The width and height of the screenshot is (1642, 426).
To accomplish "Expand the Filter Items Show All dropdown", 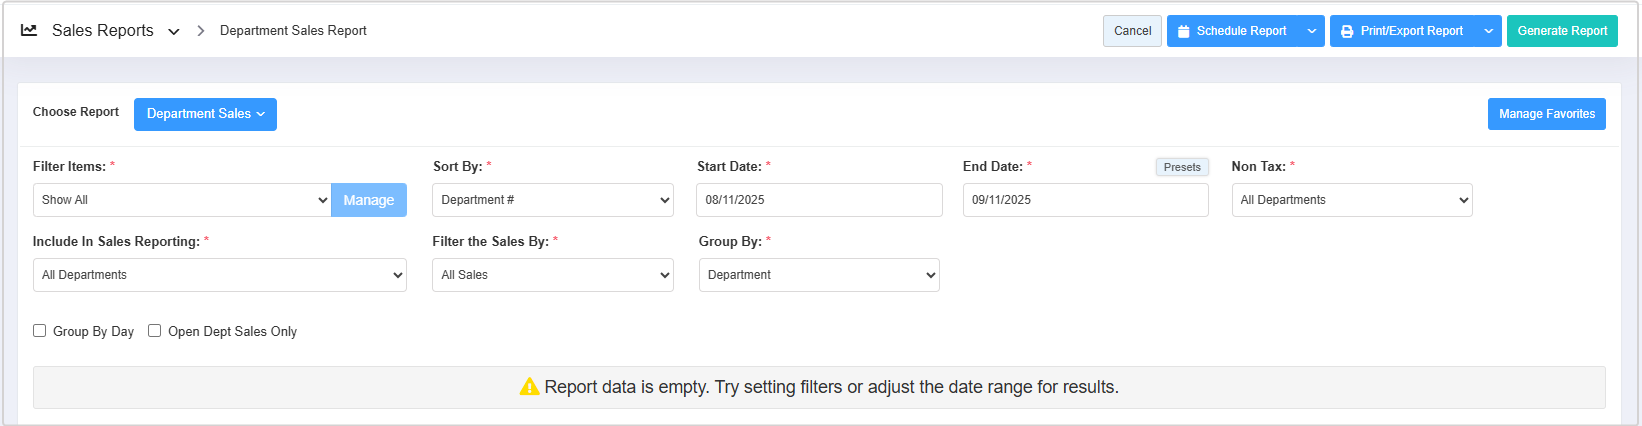I will point(182,200).
